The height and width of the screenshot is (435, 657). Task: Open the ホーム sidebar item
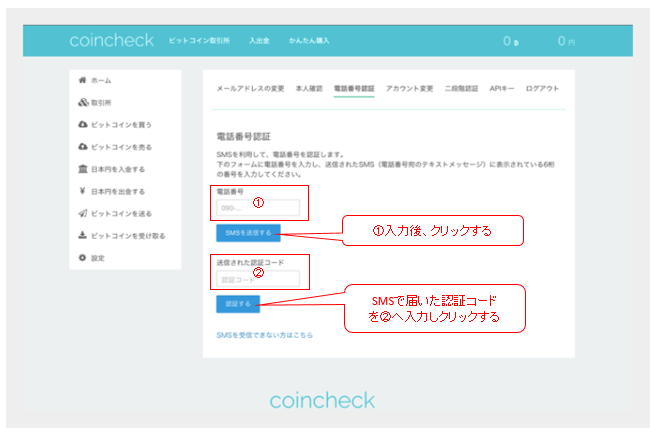[101, 80]
